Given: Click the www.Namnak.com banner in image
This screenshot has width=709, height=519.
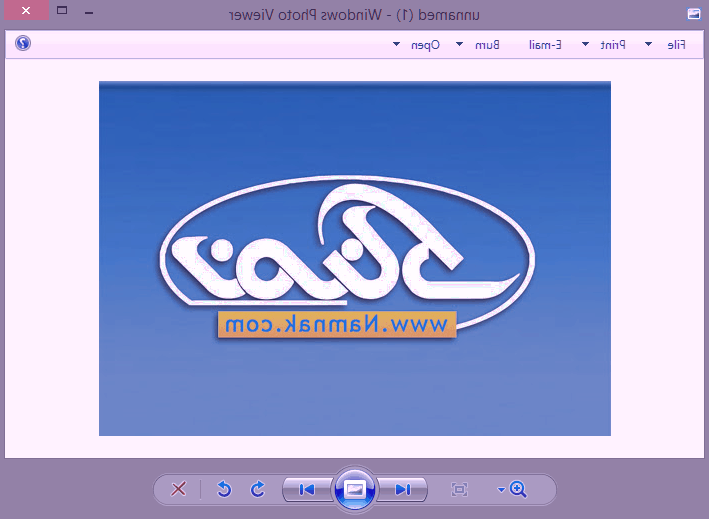Looking at the screenshot, I should click(x=337, y=324).
